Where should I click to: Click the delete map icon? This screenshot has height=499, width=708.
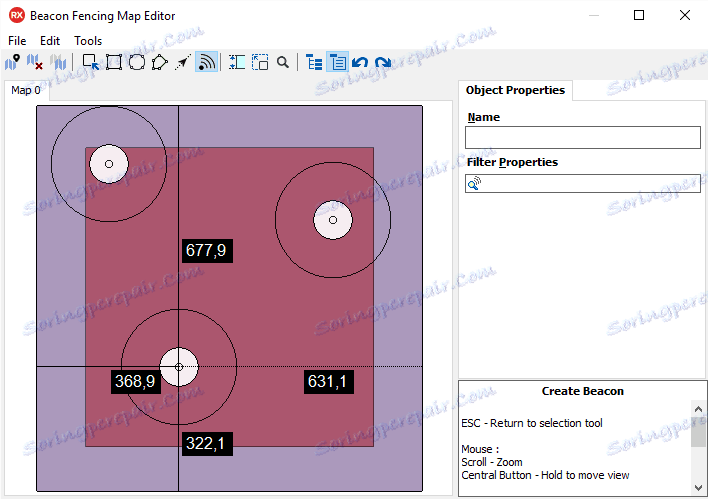click(35, 62)
